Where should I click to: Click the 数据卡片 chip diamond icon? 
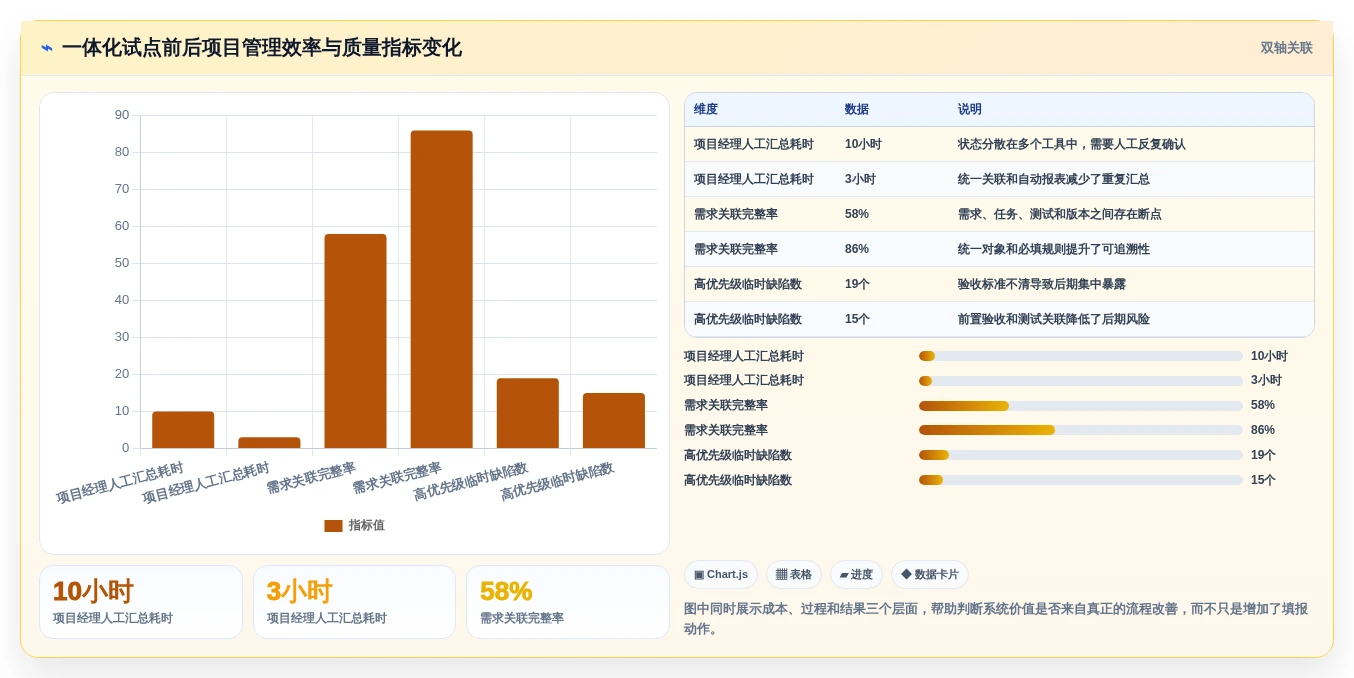tap(906, 575)
